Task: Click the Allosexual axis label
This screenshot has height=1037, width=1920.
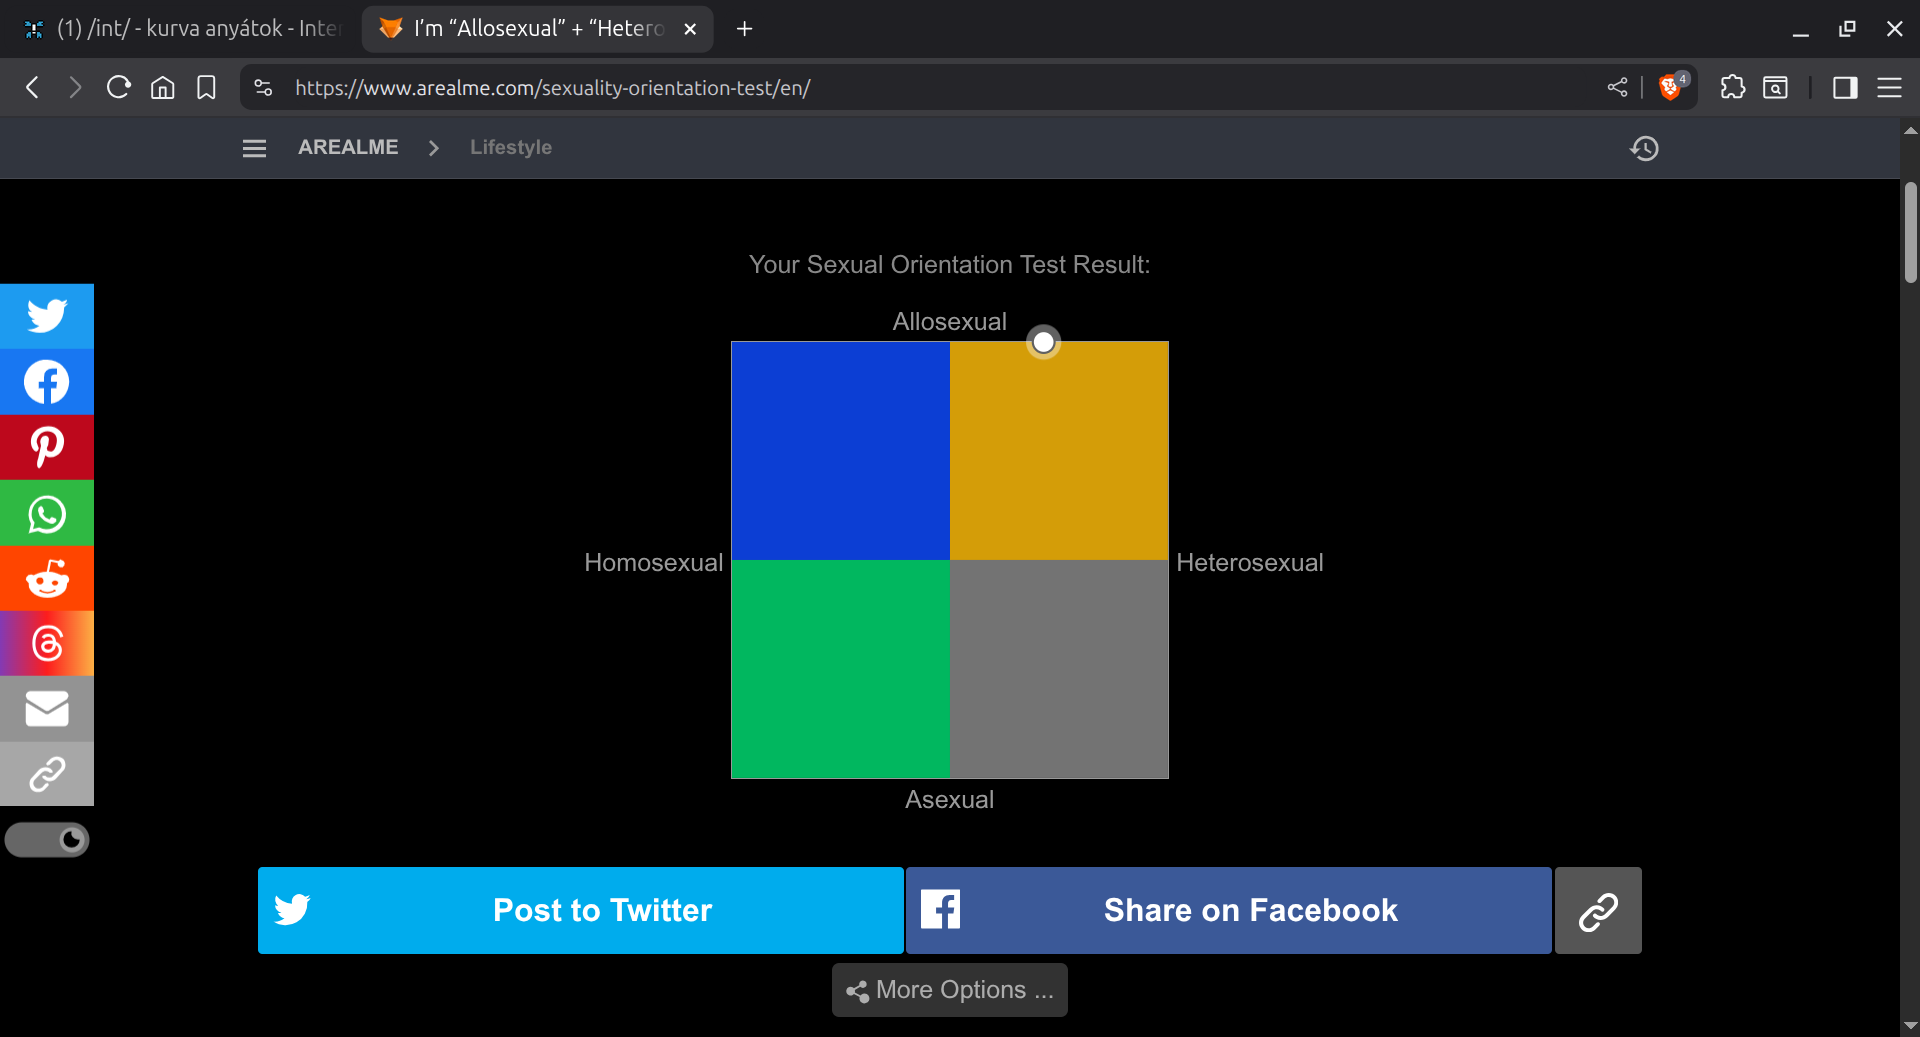Action: point(950,322)
